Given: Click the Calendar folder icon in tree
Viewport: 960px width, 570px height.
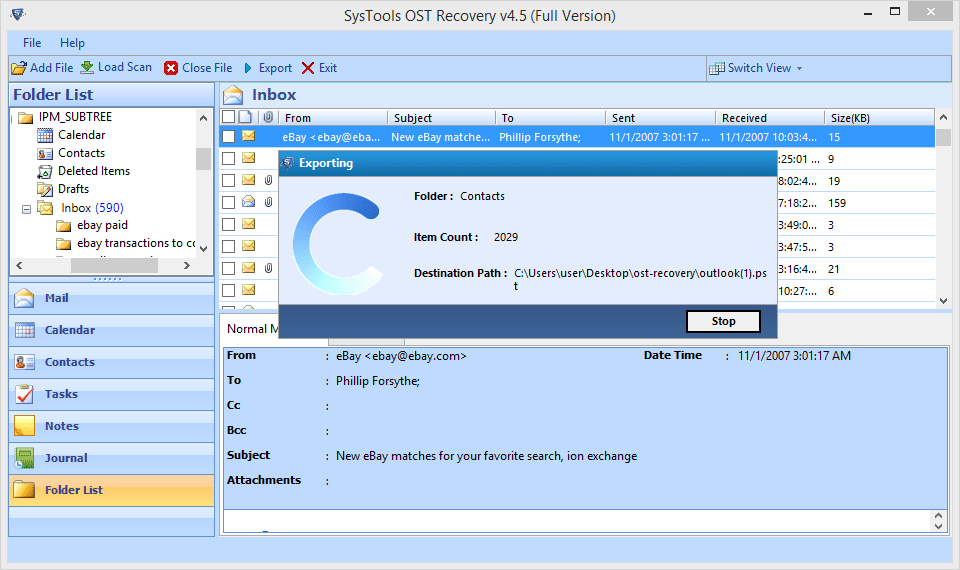Looking at the screenshot, I should click(45, 135).
